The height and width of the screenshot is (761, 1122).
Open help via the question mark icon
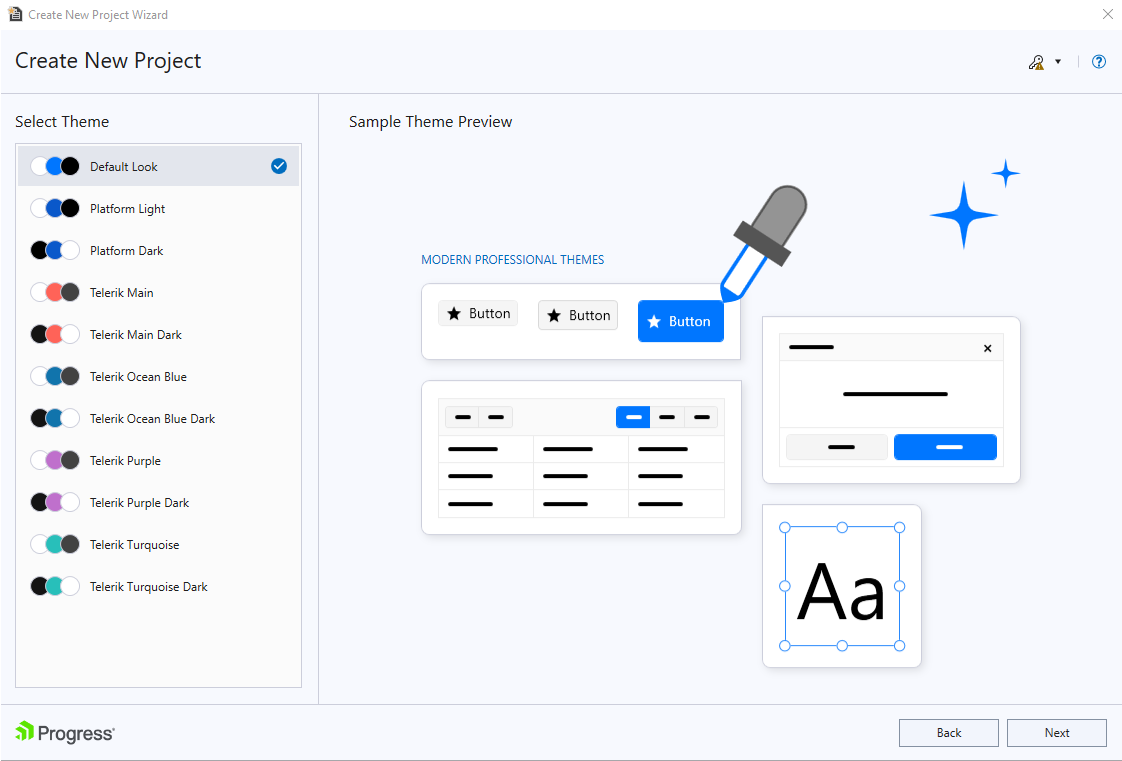(x=1098, y=61)
